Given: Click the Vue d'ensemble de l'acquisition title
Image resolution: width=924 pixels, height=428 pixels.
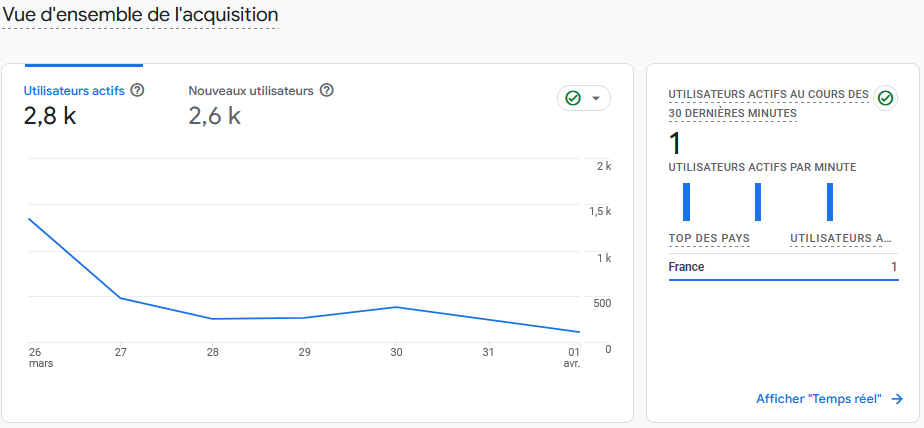Looking at the screenshot, I should pos(141,15).
